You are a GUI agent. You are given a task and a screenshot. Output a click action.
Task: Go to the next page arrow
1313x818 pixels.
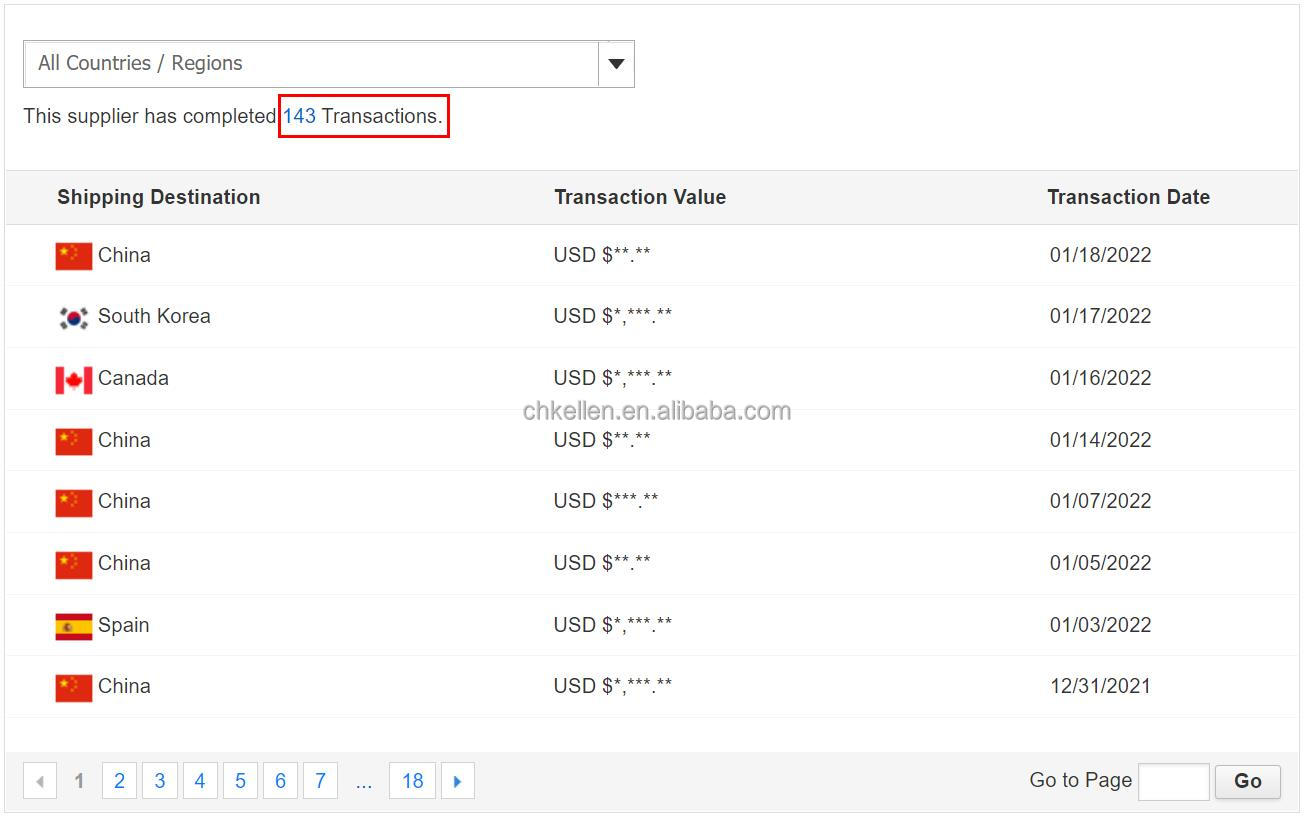[x=457, y=781]
